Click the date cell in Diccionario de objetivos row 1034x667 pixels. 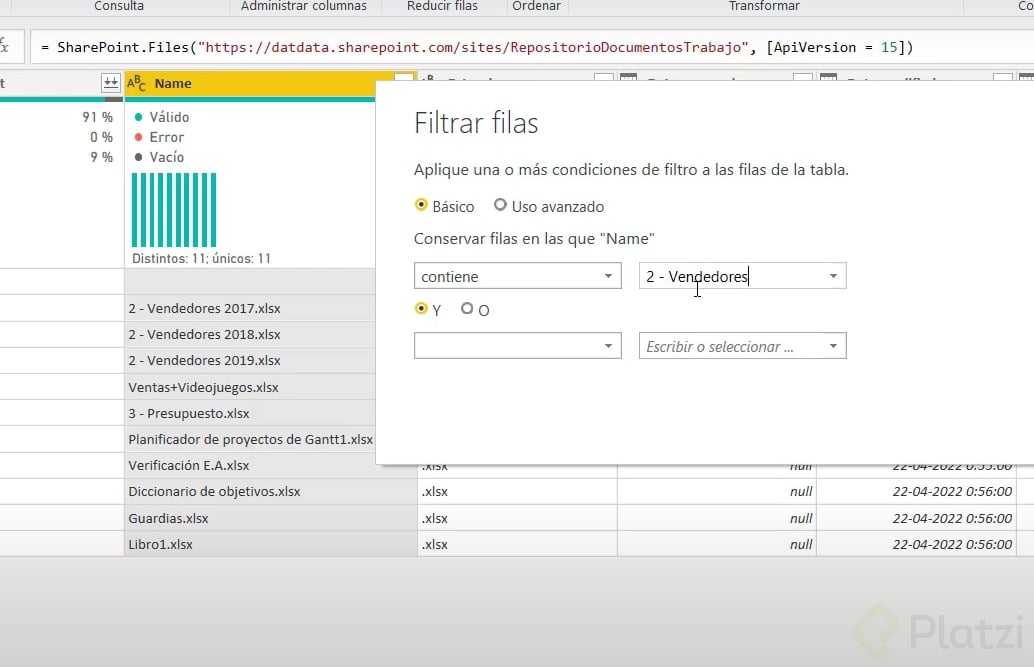coord(917,492)
